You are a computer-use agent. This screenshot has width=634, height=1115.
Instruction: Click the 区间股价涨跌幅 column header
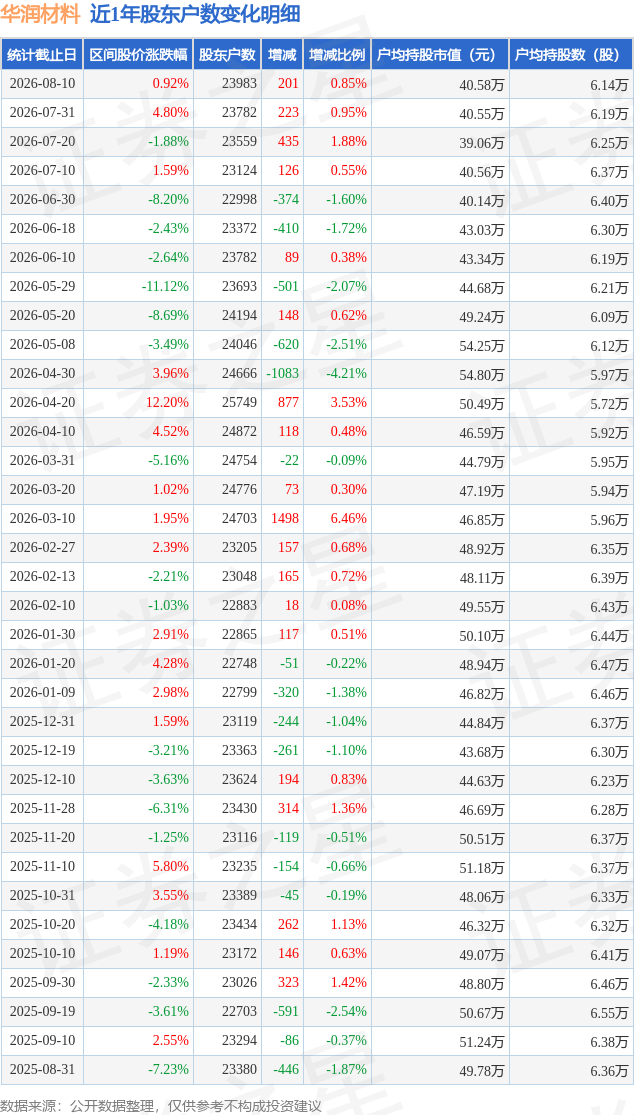pos(139,55)
